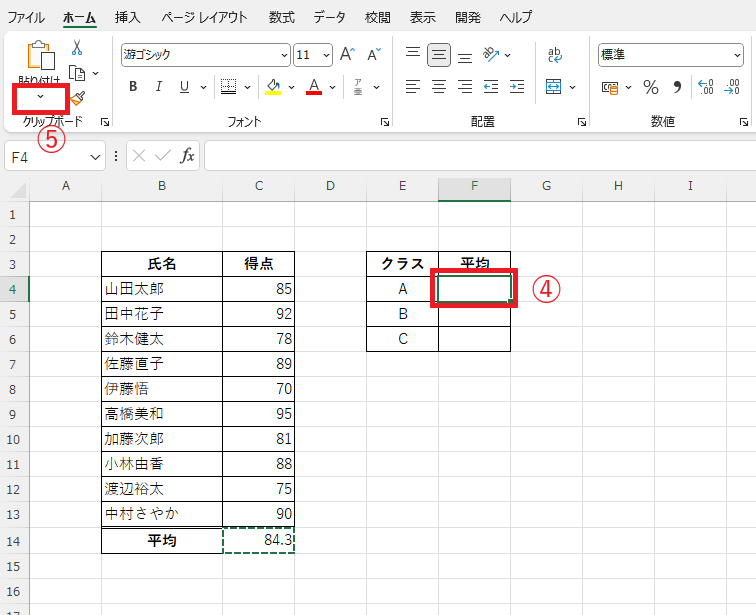This screenshot has height=615, width=756.
Task: Click the Copy icon
Action: (x=77, y=73)
